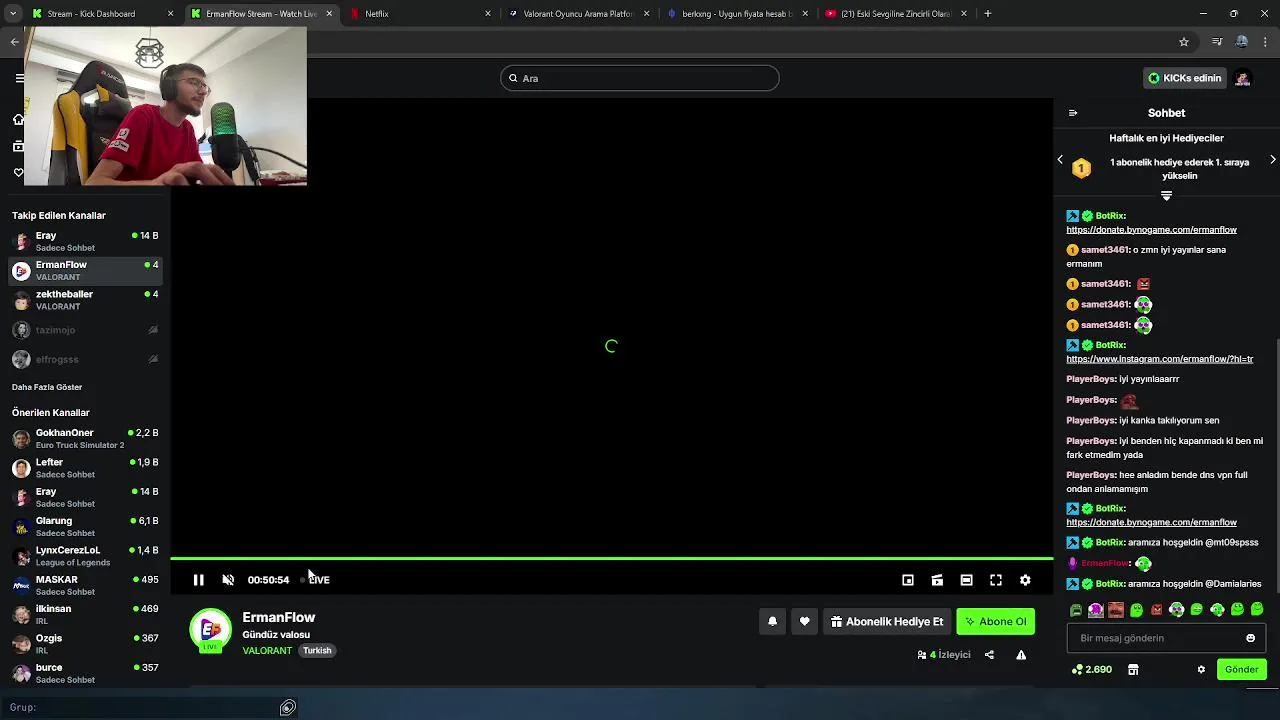Open Eray under Takip Edilen Kanallar
1280x720 pixels.
(x=85, y=241)
